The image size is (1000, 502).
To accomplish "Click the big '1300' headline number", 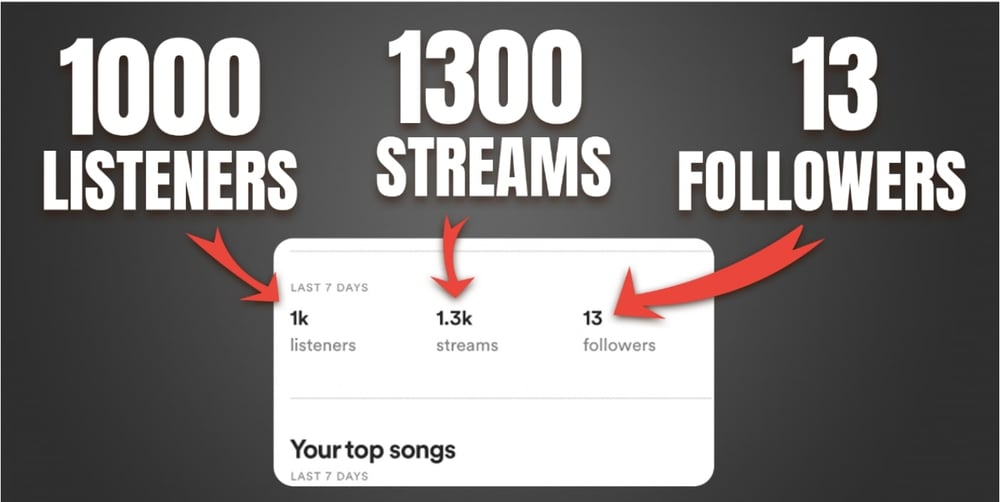I will click(x=485, y=77).
